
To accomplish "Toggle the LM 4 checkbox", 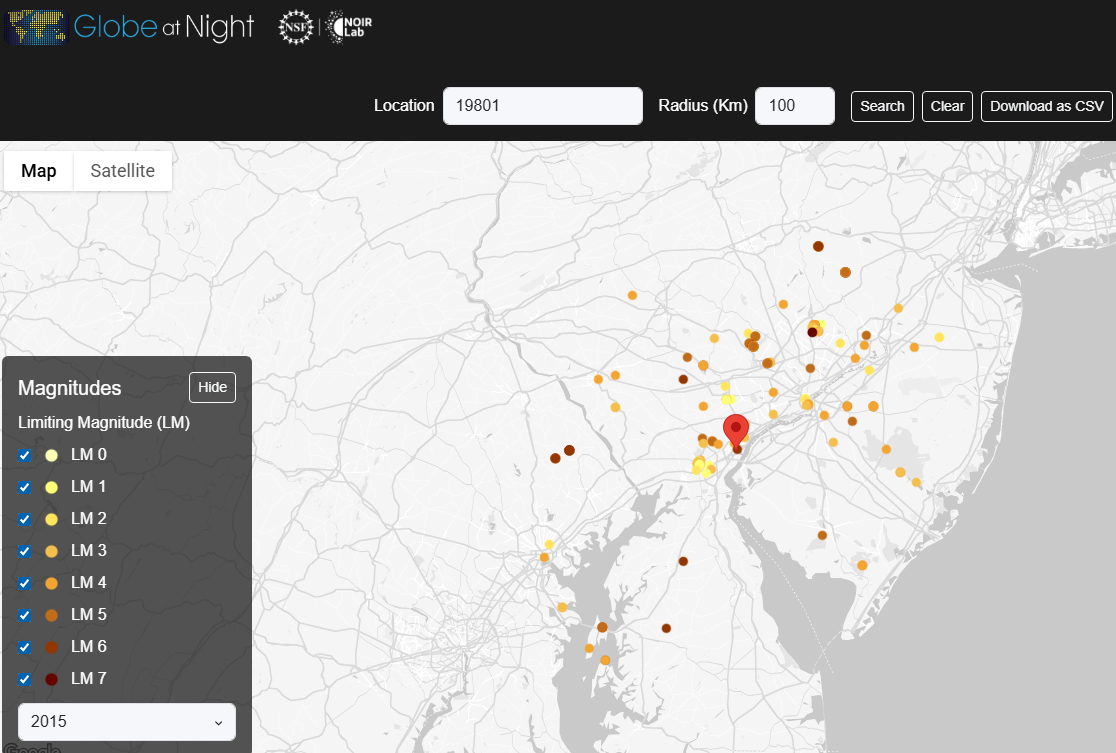I will pos(25,584).
